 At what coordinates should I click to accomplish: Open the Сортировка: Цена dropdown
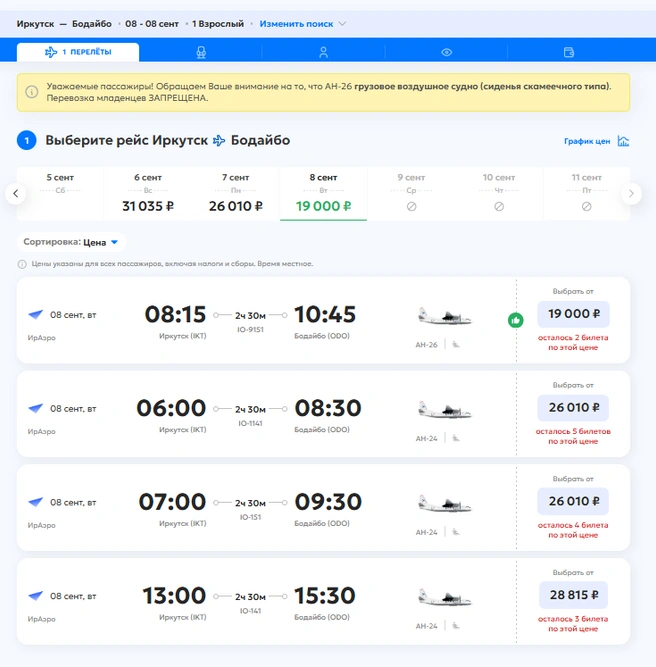pos(71,242)
